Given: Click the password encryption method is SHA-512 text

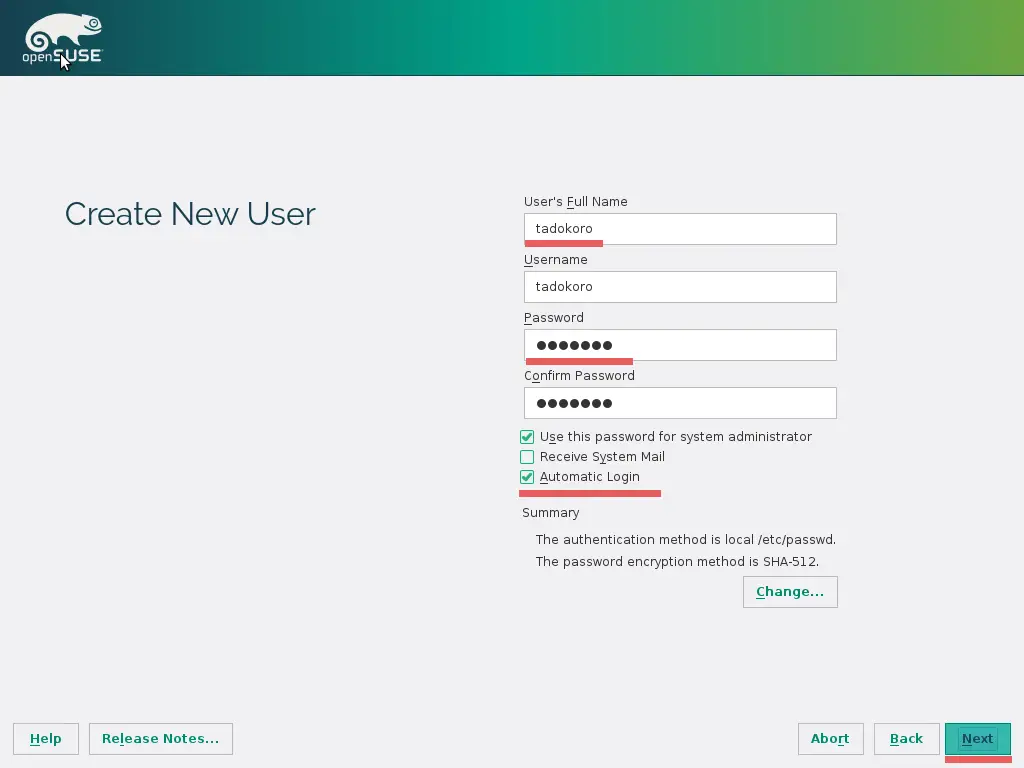Looking at the screenshot, I should point(677,562).
